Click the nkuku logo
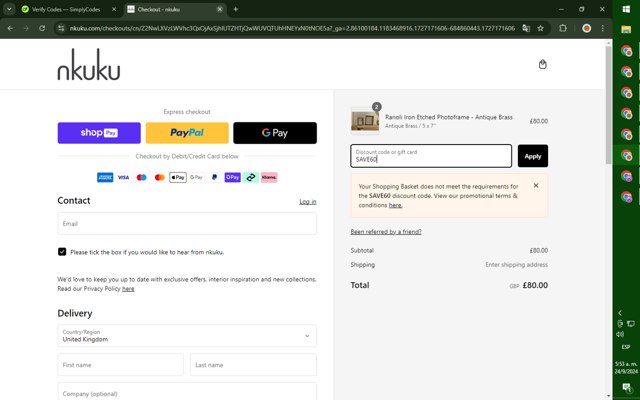Screen dimensions: 640x400 tap(89, 64)
